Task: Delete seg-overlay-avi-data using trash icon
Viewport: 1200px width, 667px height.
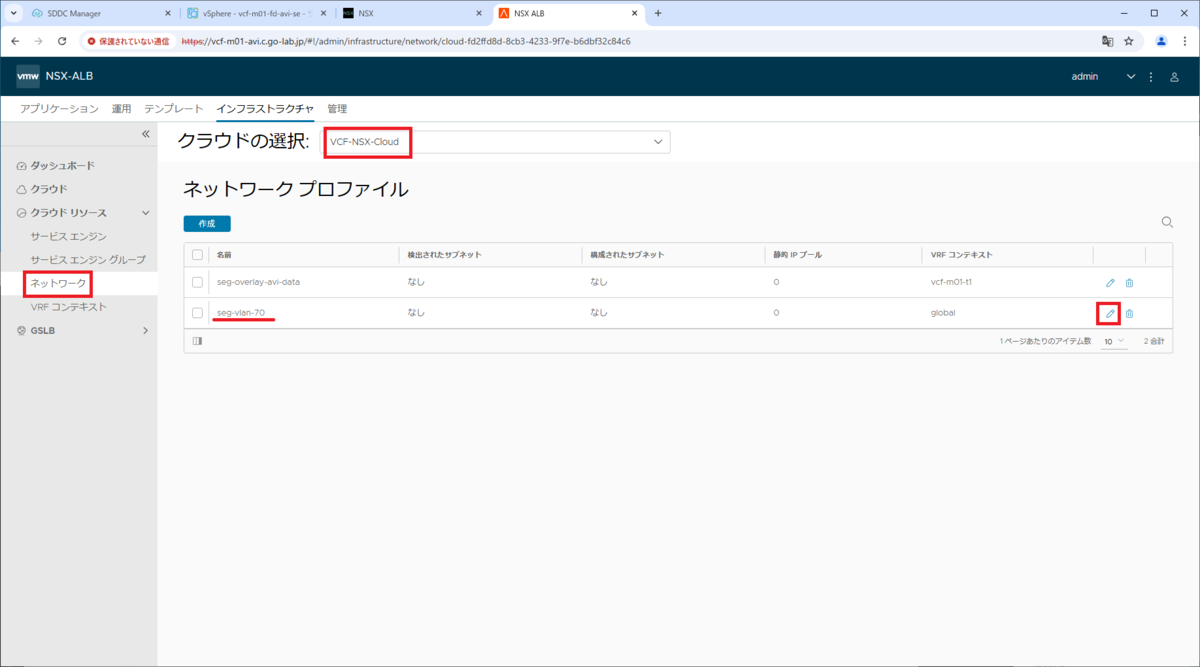Action: pos(1129,283)
